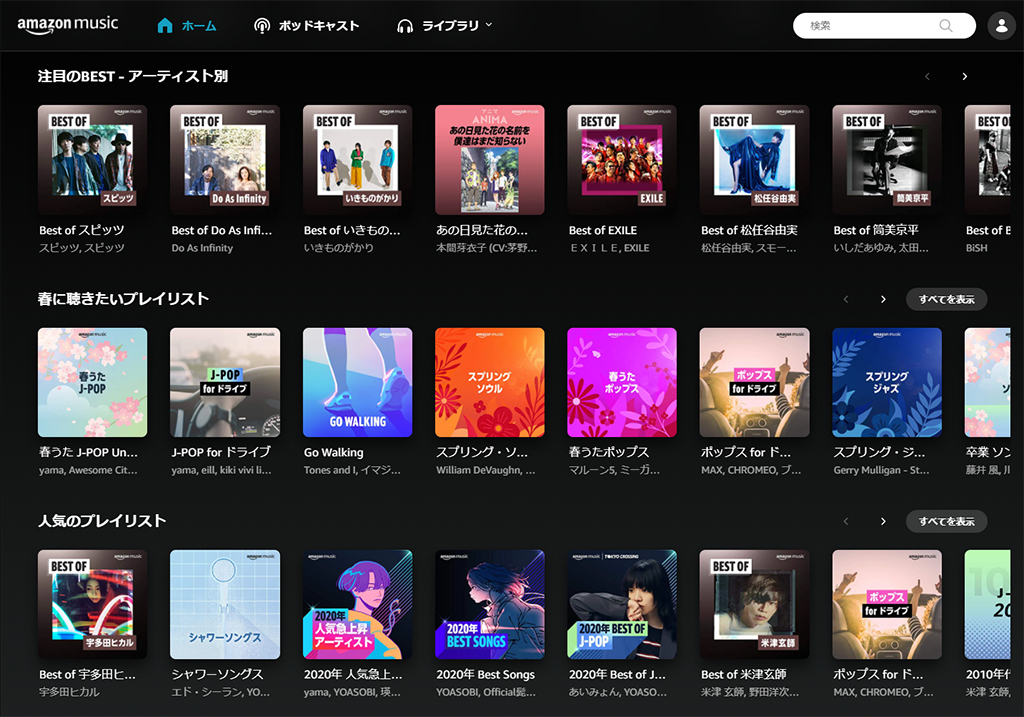Viewport: 1024px width, 717px height.
Task: Click the 'エド・シーラン, YO…' artist line
Action: click(x=221, y=692)
